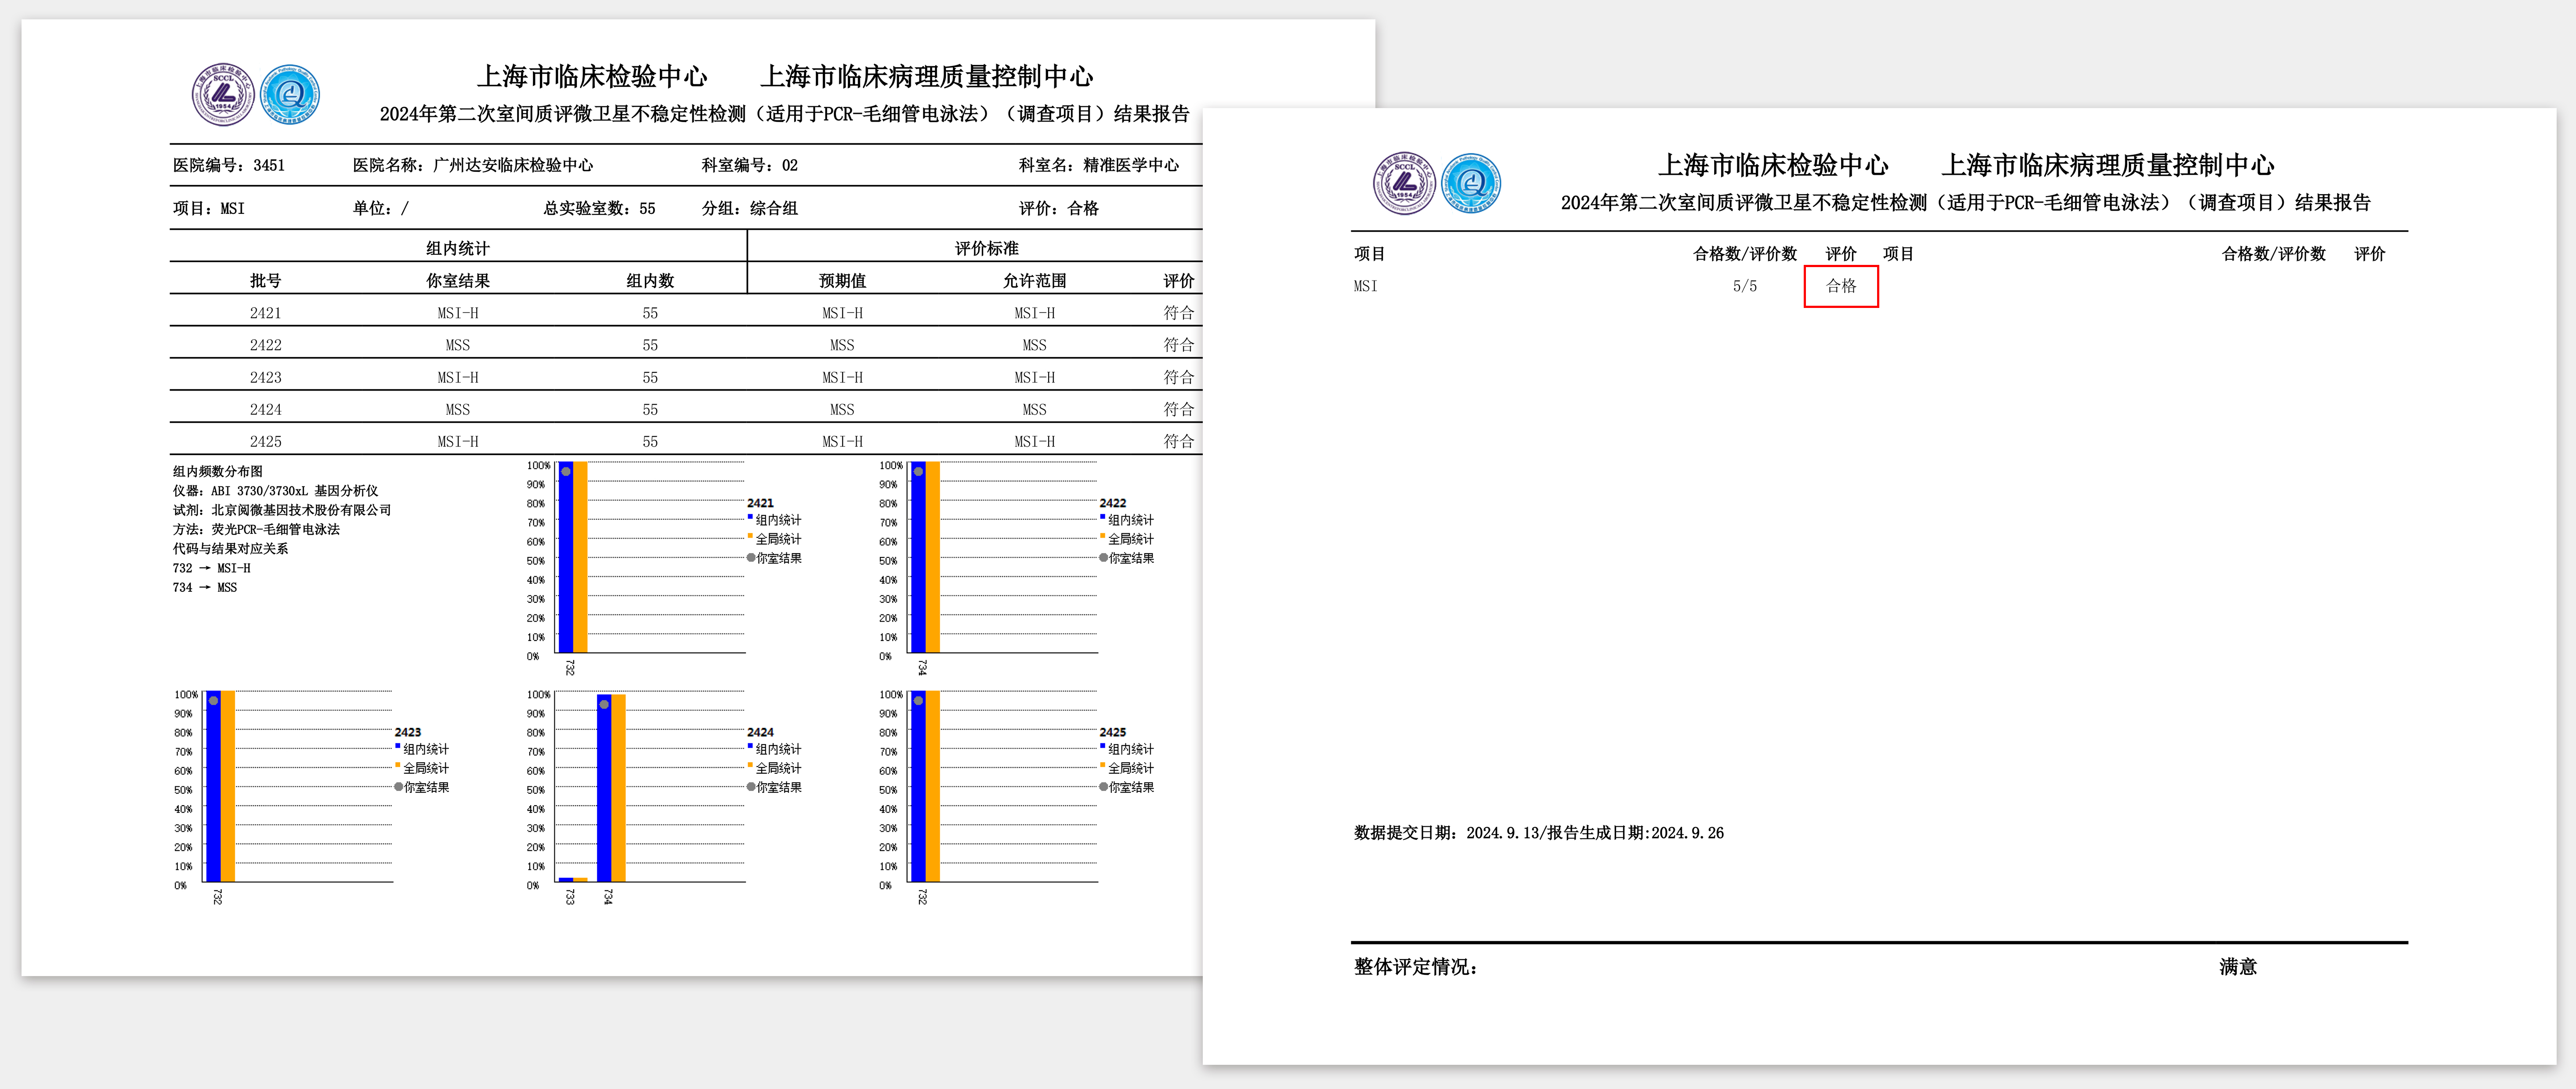Image resolution: width=2576 pixels, height=1089 pixels.
Task: Click the orange bar in chart 2422
Action: pyautogui.click(x=932, y=557)
